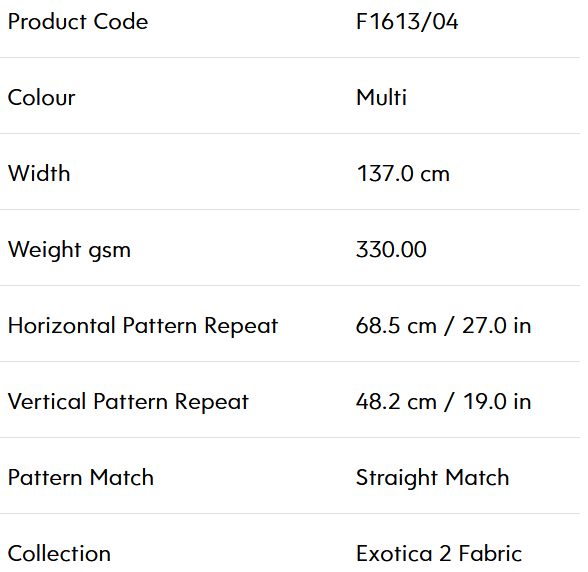Click the Vertical Pattern Repeat label
This screenshot has width=588, height=572.
pos(128,402)
